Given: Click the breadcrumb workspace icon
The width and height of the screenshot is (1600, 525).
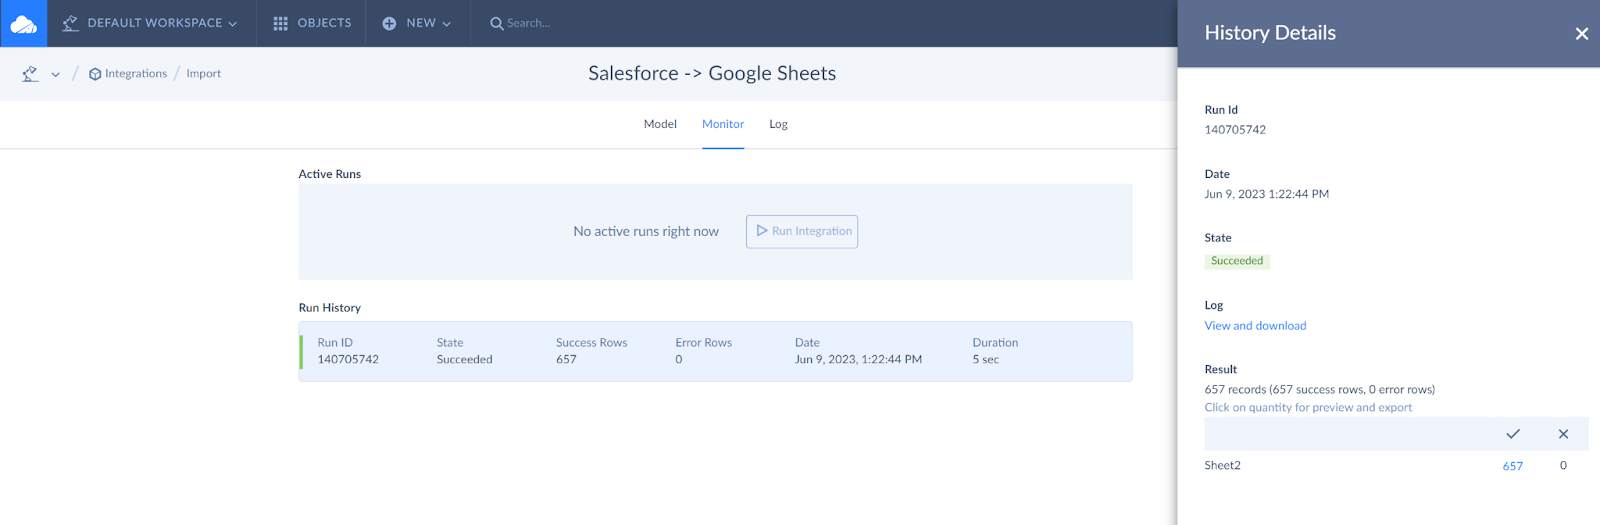Looking at the screenshot, I should point(30,74).
